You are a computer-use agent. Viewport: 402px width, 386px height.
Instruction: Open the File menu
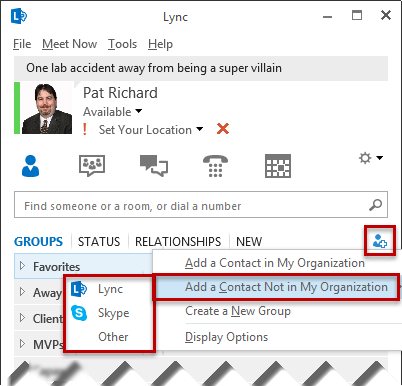(22, 44)
